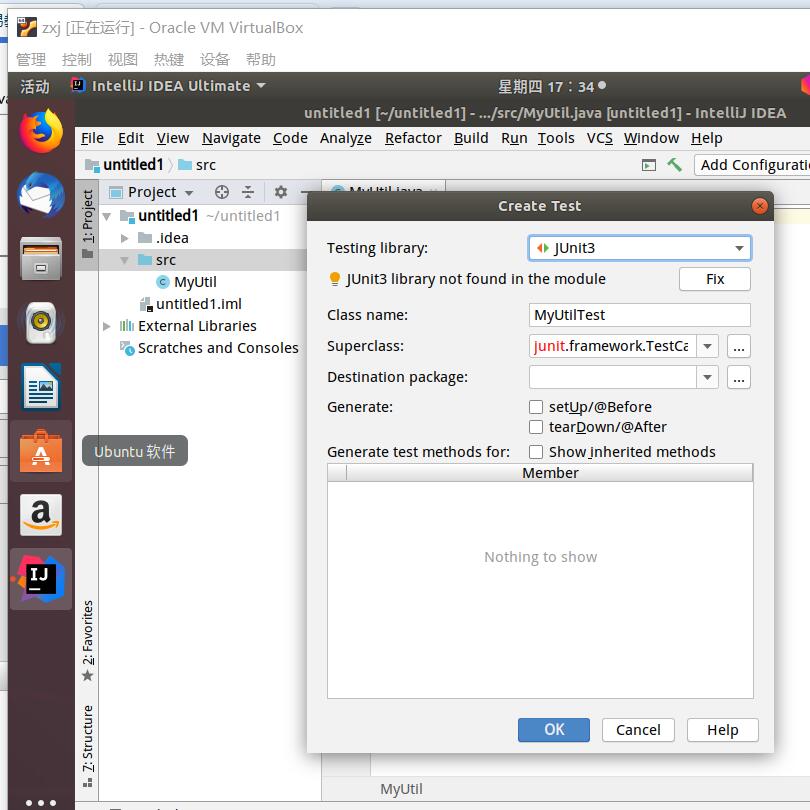Click Cancel in Create Test dialog

pyautogui.click(x=638, y=730)
